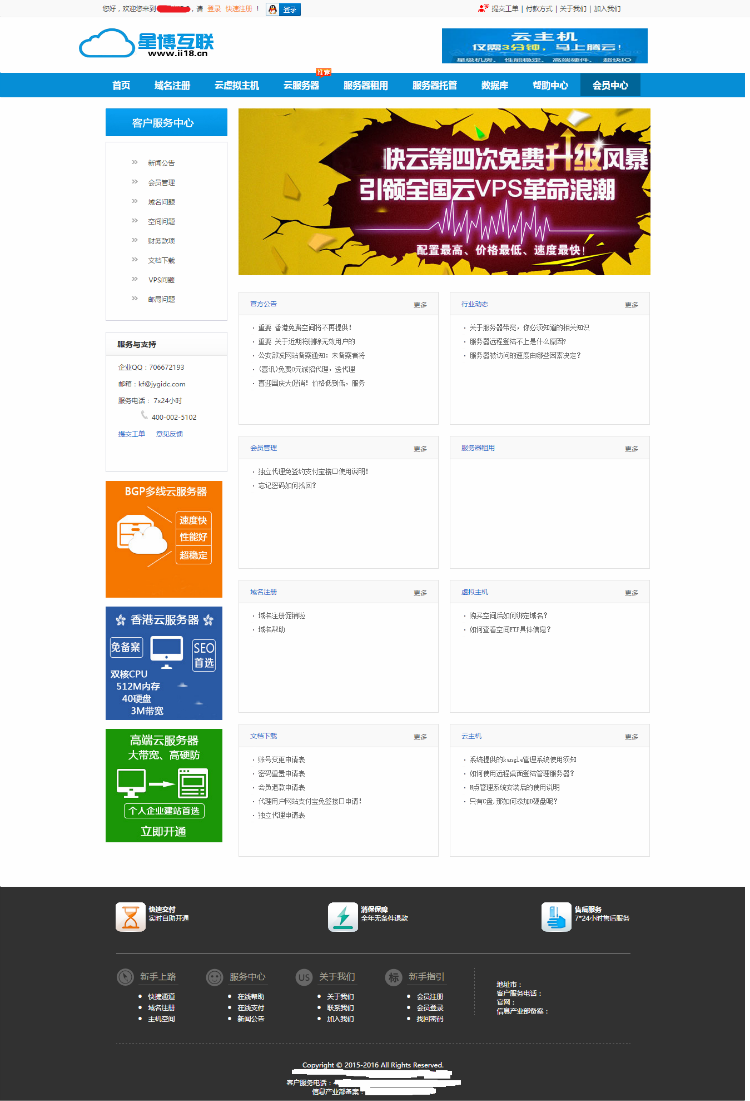Click 更多 in the 行业动态 panel
The width and height of the screenshot is (750, 1101).
(x=631, y=305)
